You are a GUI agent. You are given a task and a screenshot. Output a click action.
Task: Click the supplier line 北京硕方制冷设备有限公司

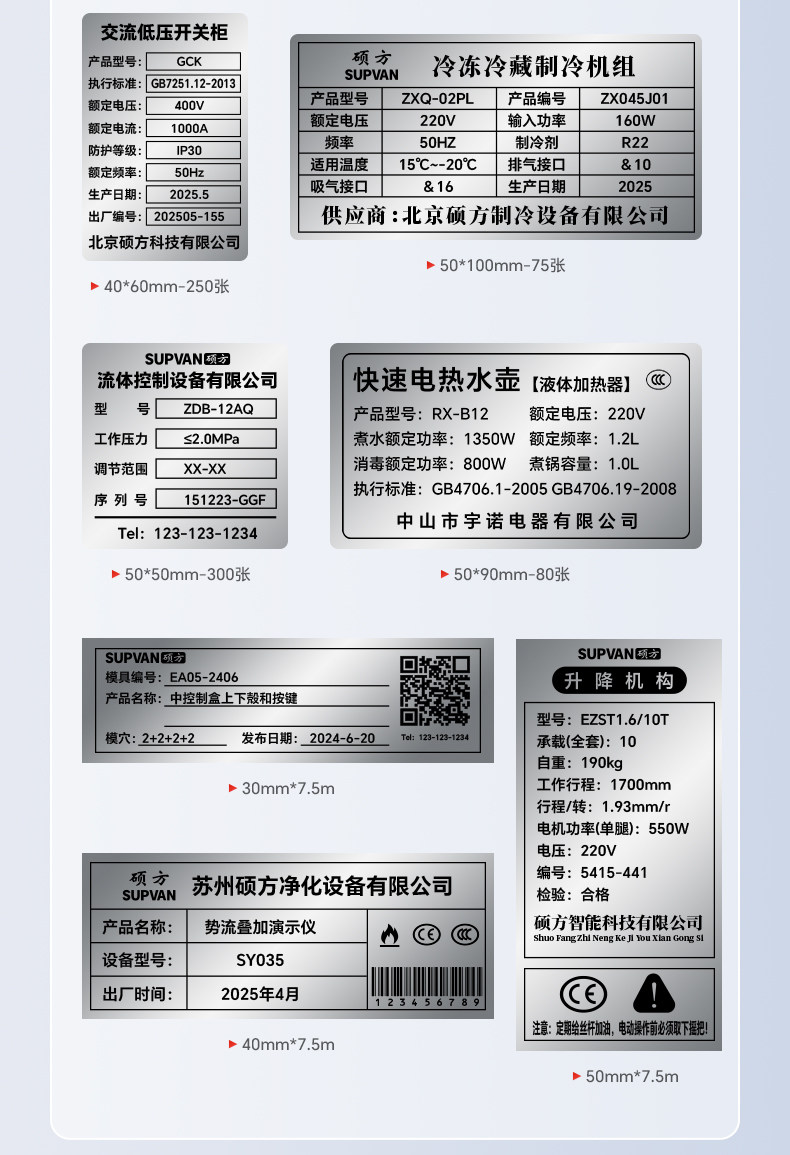495,215
